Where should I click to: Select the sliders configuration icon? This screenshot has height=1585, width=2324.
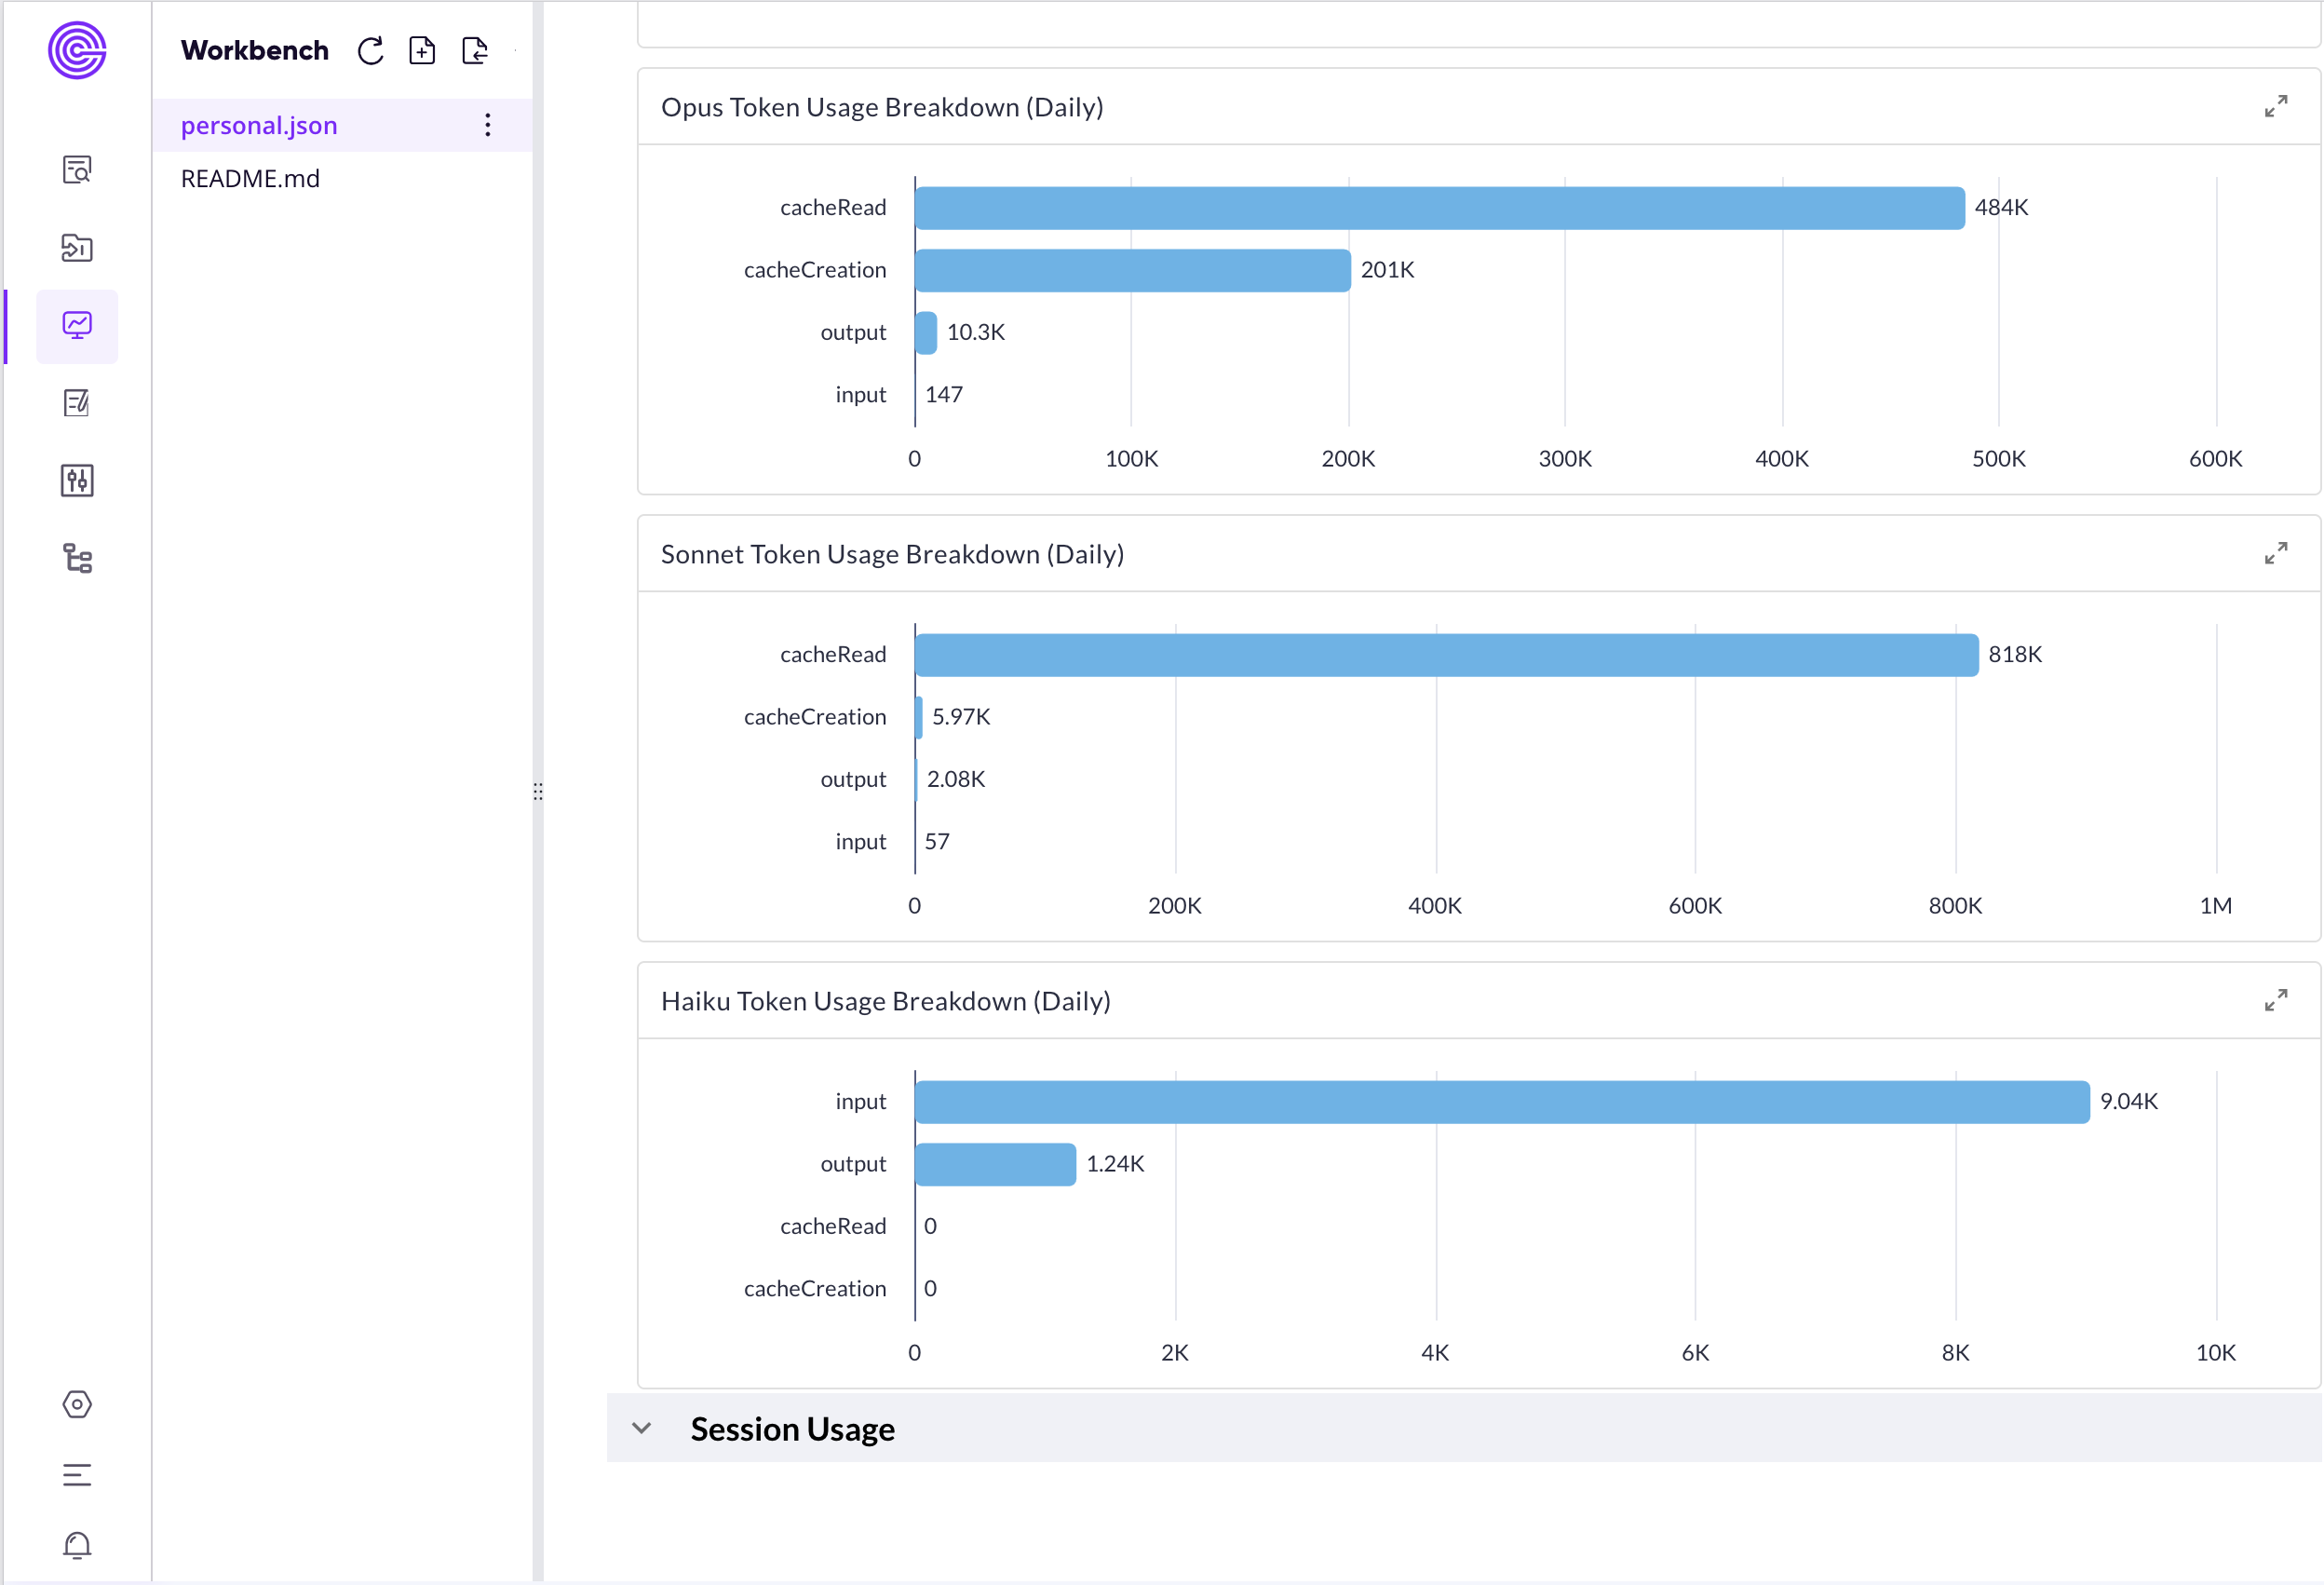(77, 481)
